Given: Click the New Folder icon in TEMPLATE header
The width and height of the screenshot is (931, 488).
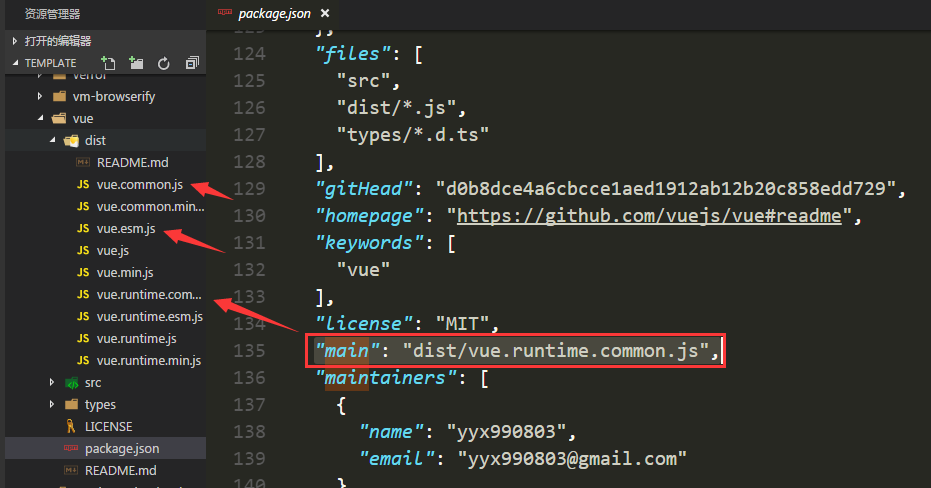Looking at the screenshot, I should coord(137,63).
